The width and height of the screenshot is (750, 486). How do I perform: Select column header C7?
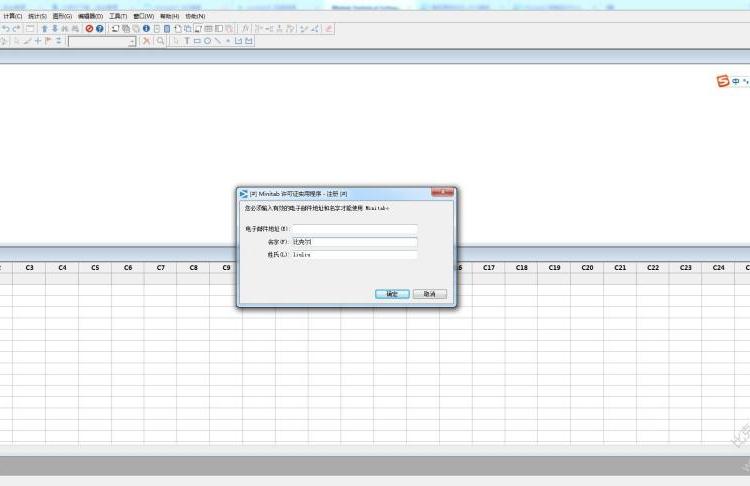[x=161, y=268]
